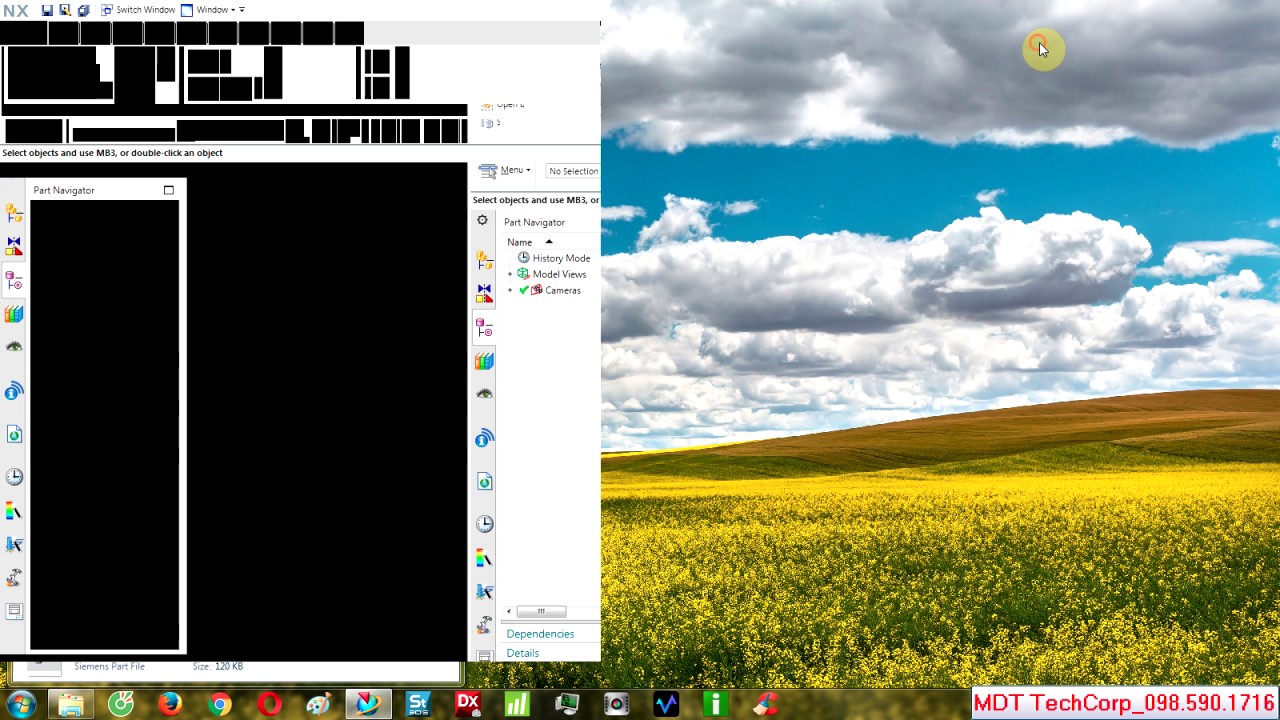Screen dimensions: 1280x720
Task: Expand the Dependencies section
Action: pos(540,634)
